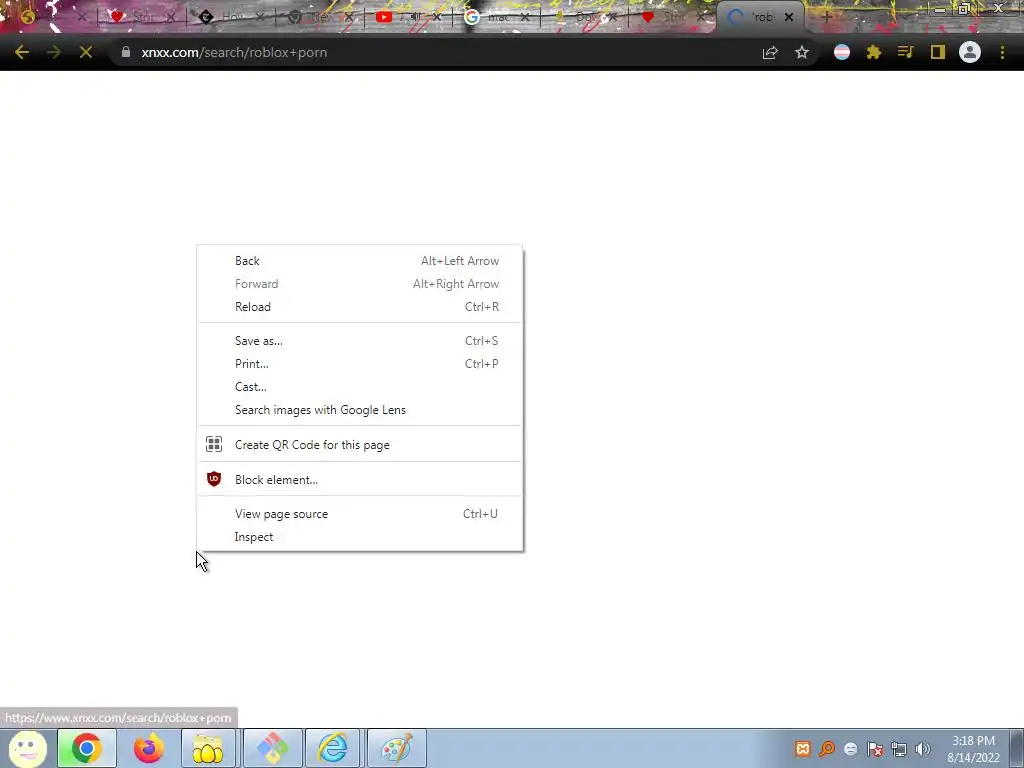
Task: Open Action Center flag tray icon
Action: tap(874, 749)
